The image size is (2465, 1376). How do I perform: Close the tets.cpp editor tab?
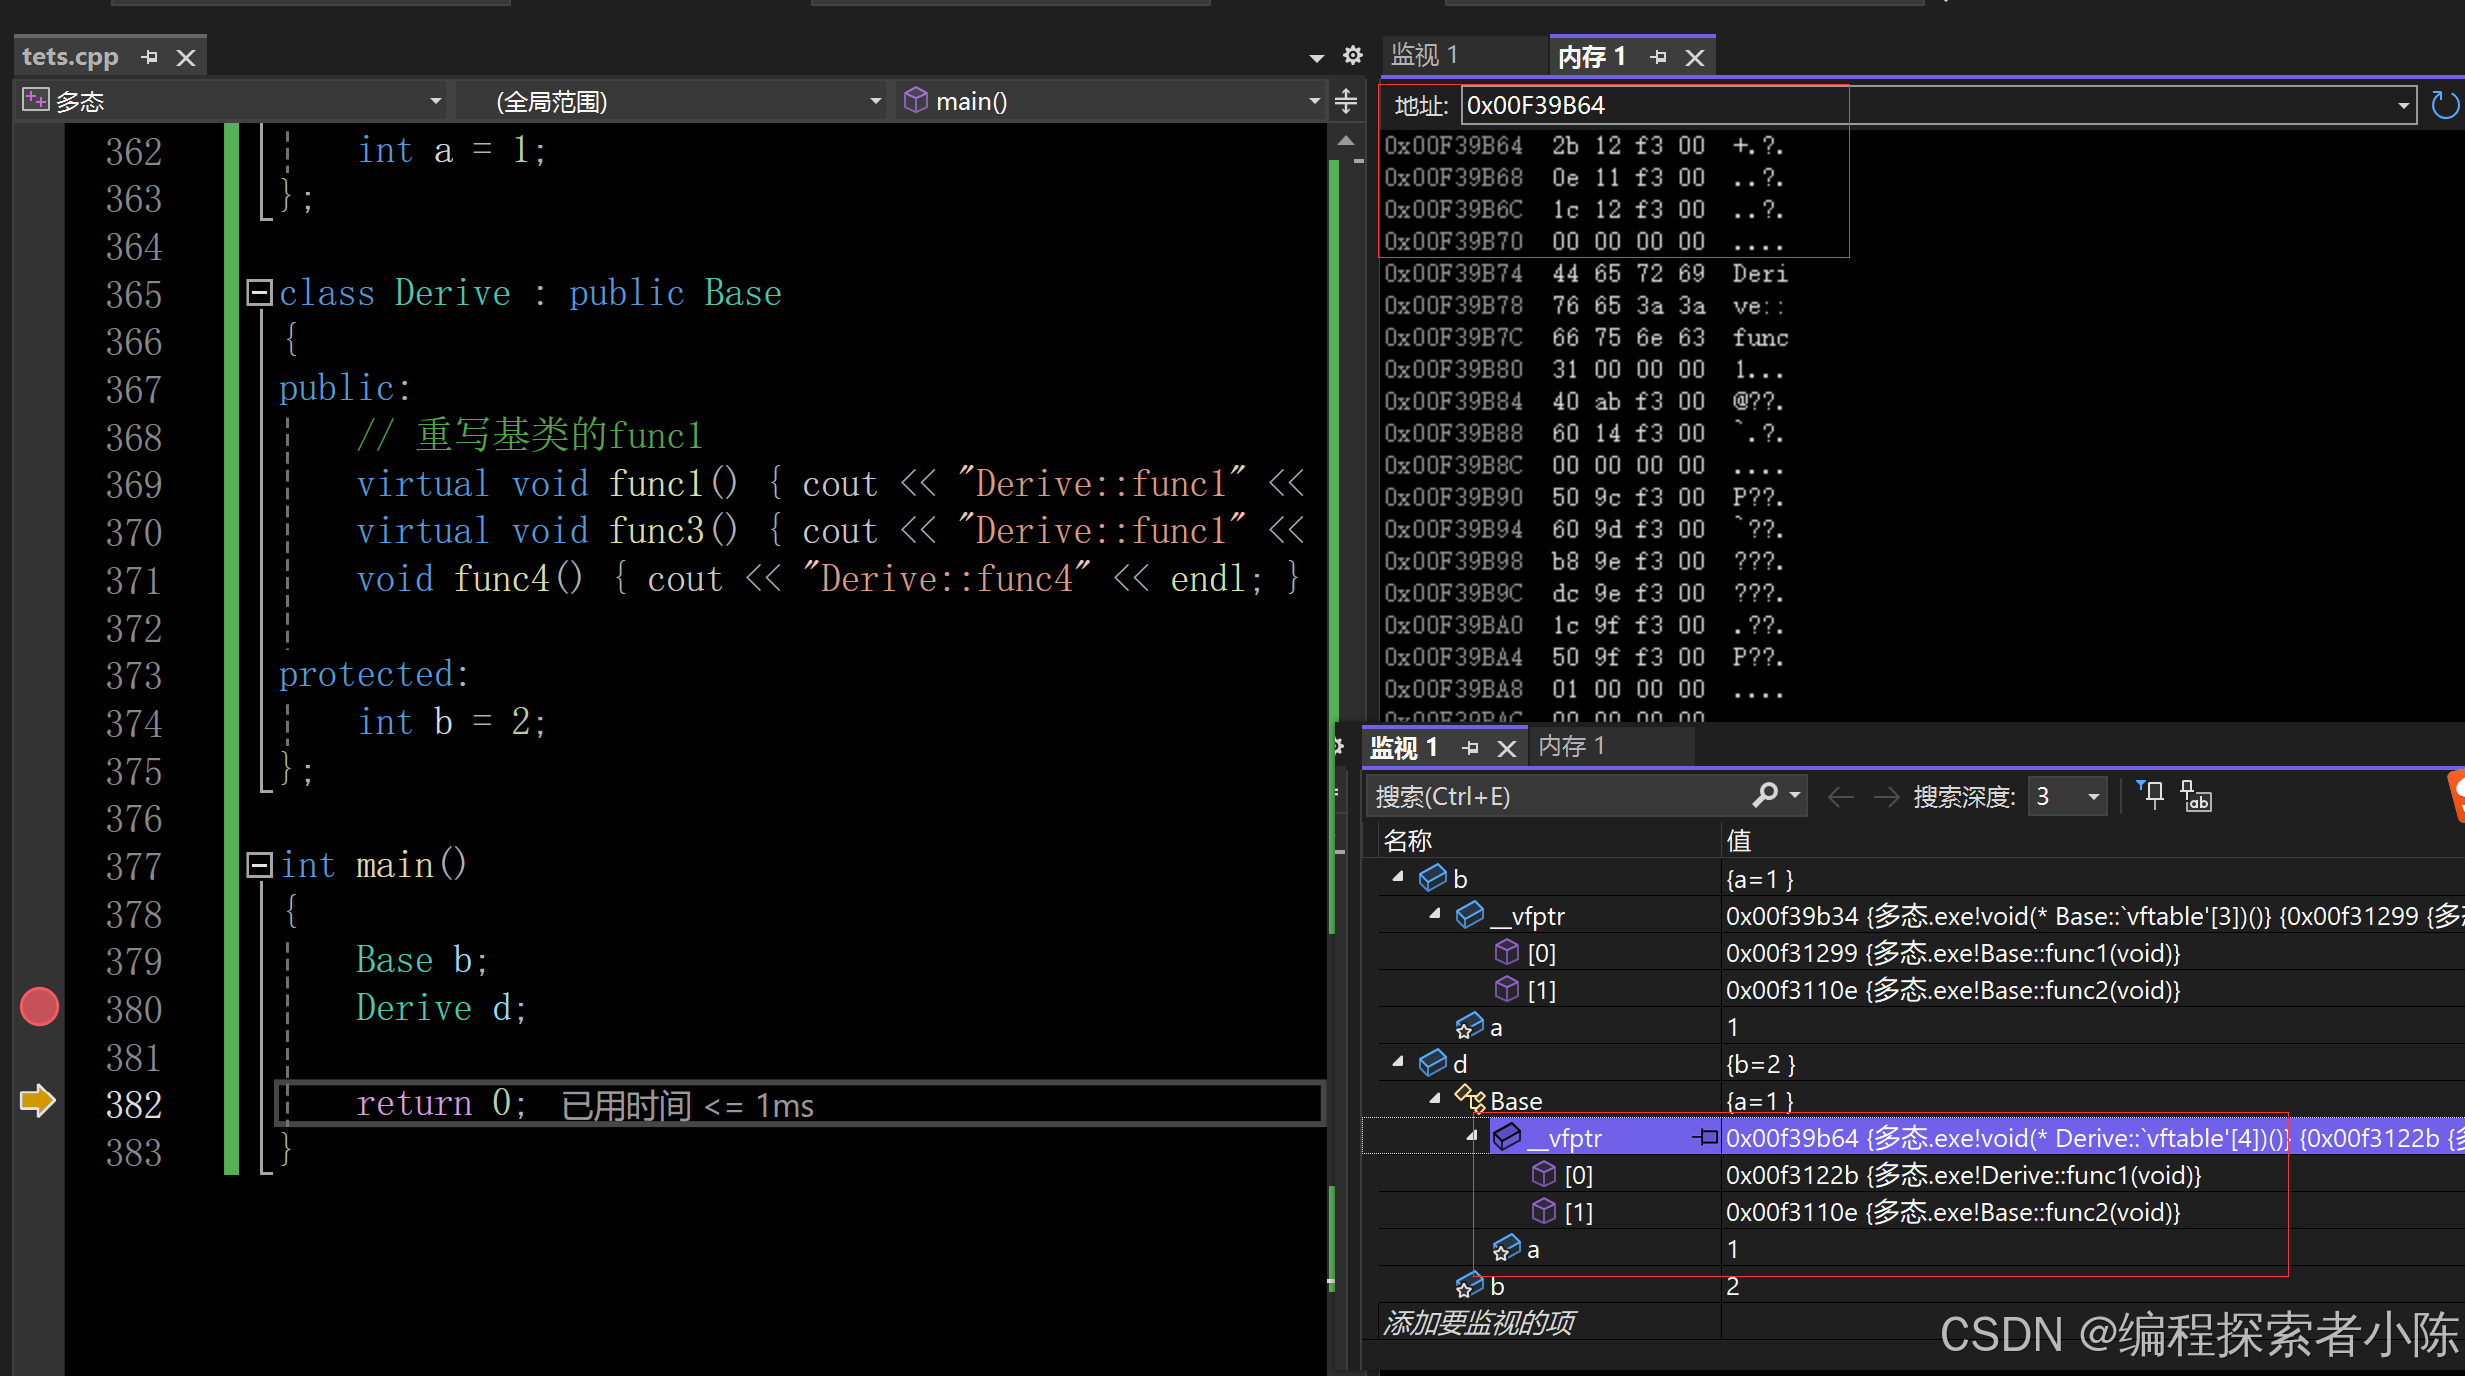click(x=186, y=57)
